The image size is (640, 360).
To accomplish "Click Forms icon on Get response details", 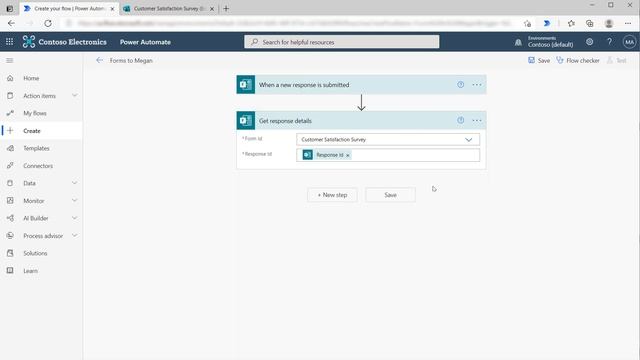I will [x=246, y=120].
